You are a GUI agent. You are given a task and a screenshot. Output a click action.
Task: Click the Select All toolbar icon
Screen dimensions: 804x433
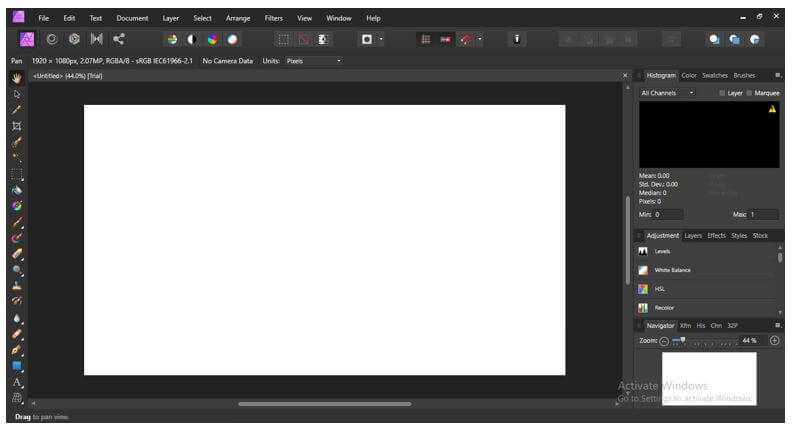[283, 40]
